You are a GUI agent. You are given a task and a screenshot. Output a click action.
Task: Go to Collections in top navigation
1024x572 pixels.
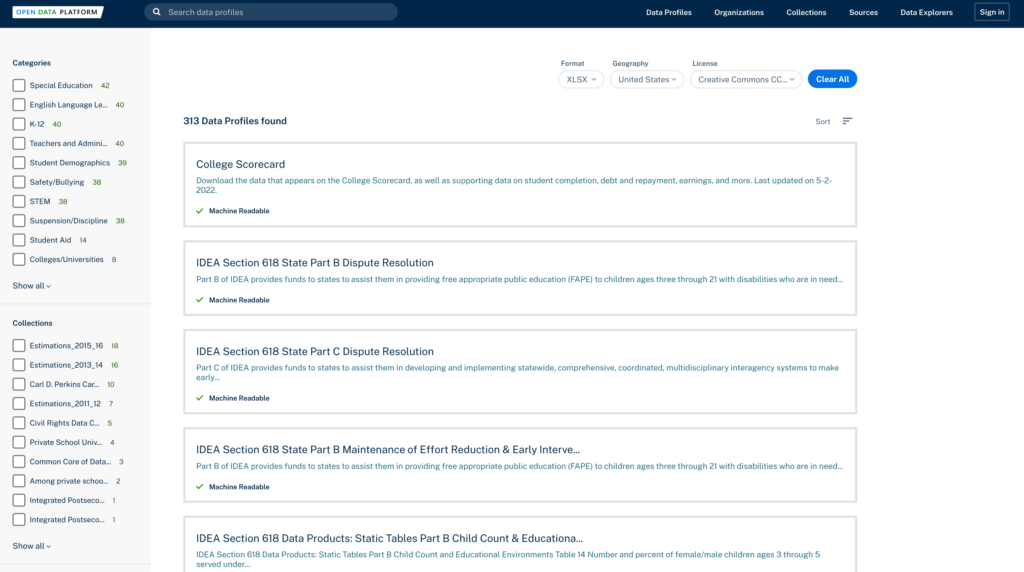tap(806, 12)
